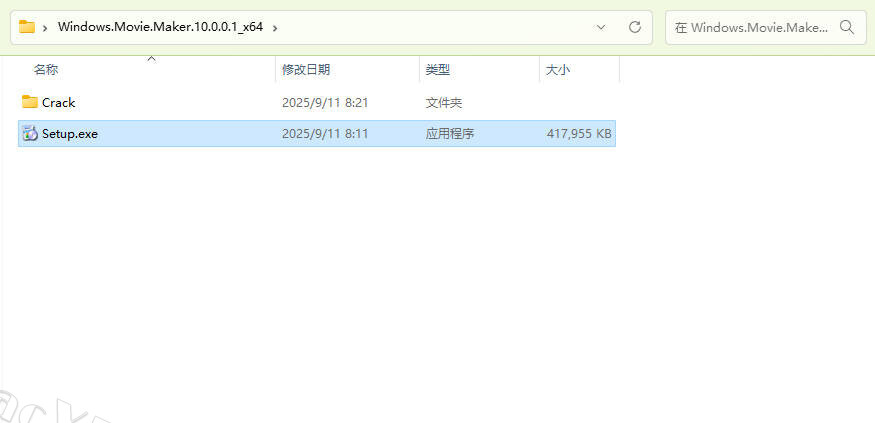This screenshot has height=423, width=875.
Task: Sort by the 类型 column header
Action: point(438,70)
